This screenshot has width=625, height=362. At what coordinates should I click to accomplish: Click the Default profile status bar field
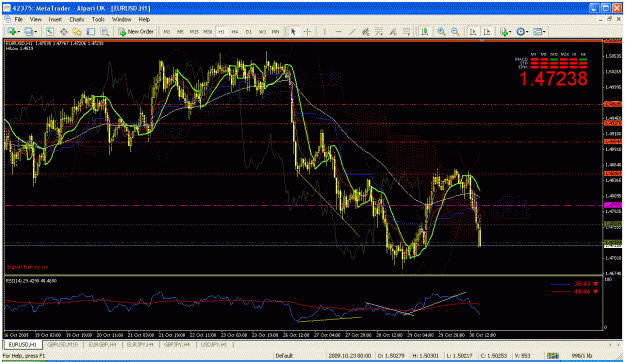[284, 356]
